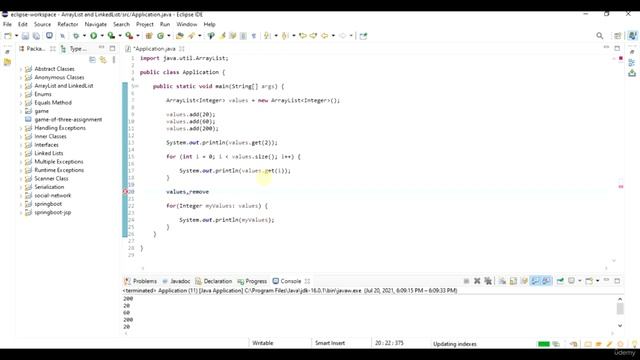
Task: Click the Clear Console icon
Action: (502, 281)
